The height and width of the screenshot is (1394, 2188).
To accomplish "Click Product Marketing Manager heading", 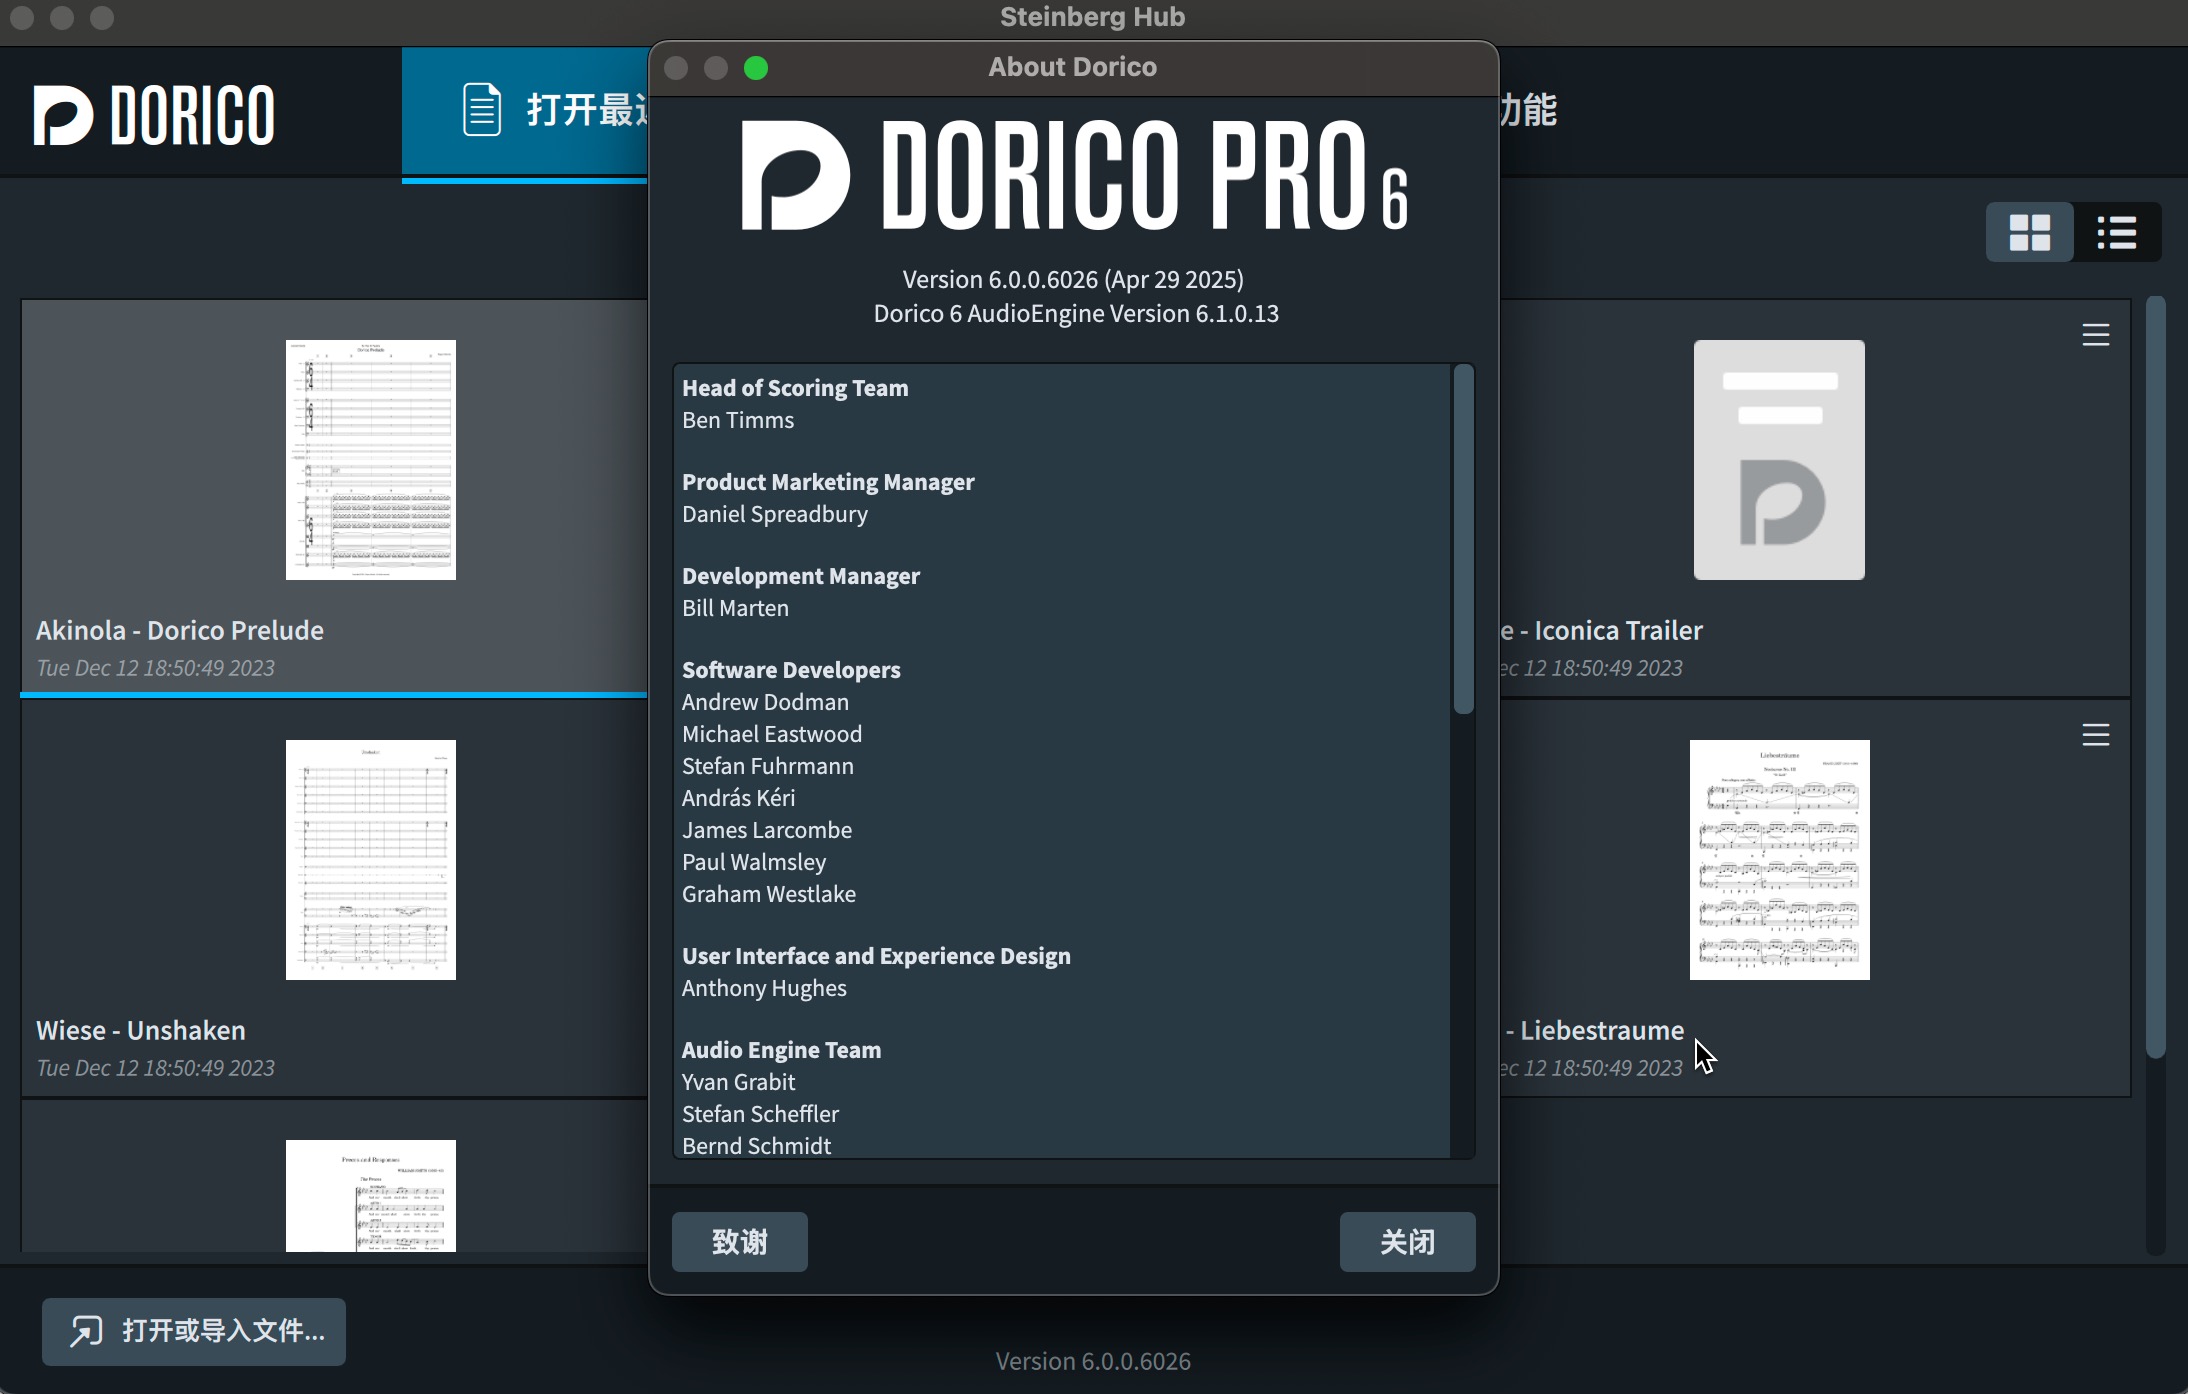I will point(828,482).
